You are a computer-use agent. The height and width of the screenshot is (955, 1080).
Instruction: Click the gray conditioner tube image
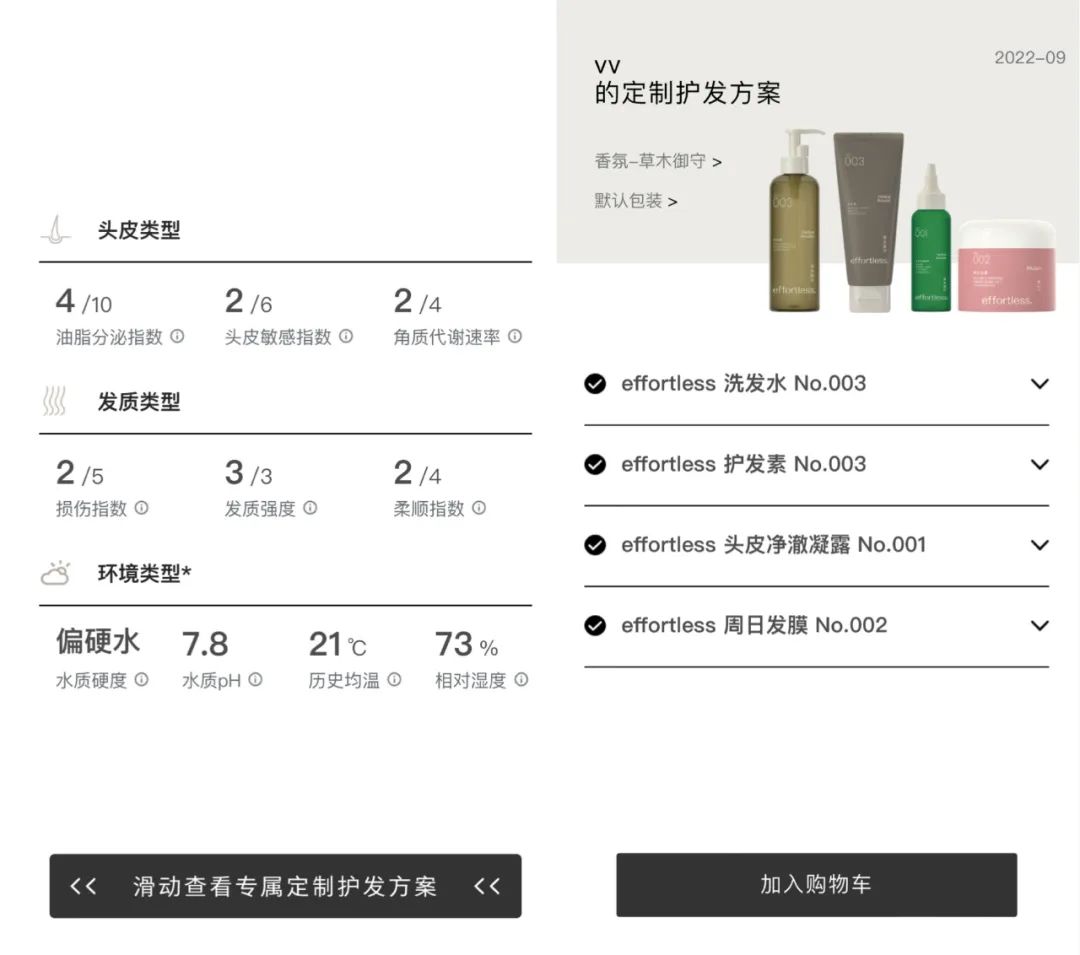(x=869, y=222)
